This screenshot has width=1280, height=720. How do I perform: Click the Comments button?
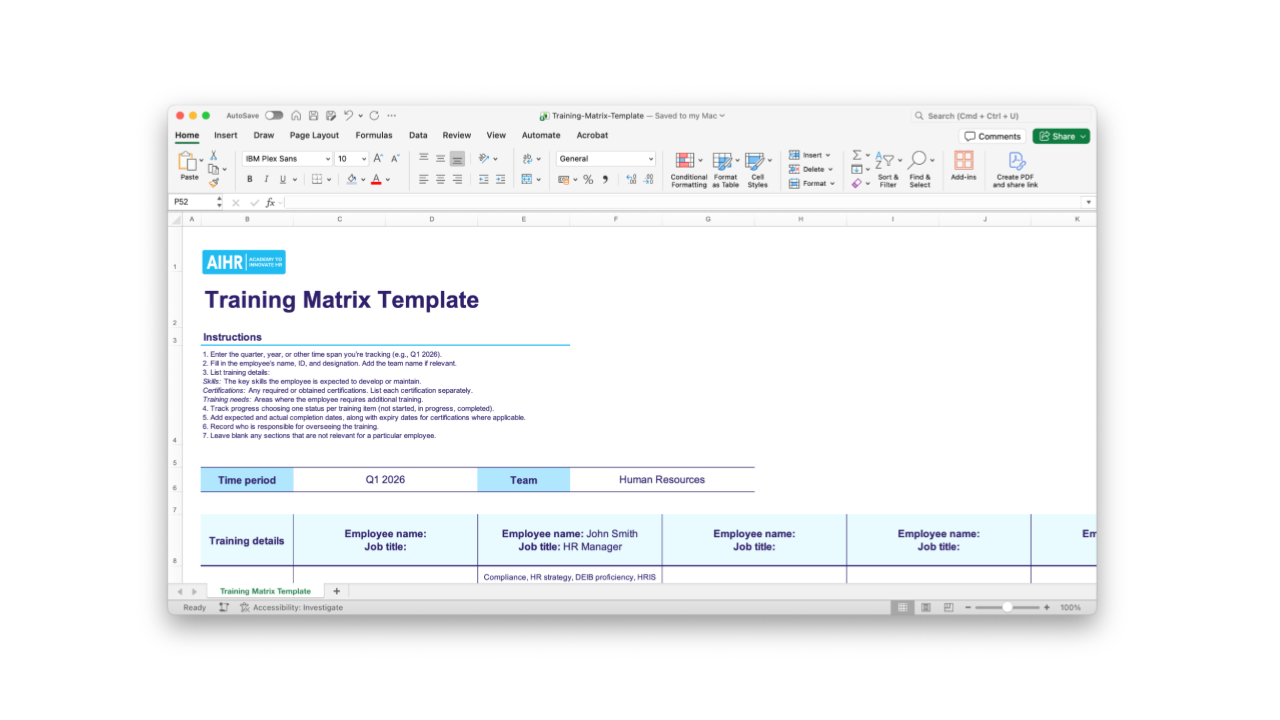[992, 137]
